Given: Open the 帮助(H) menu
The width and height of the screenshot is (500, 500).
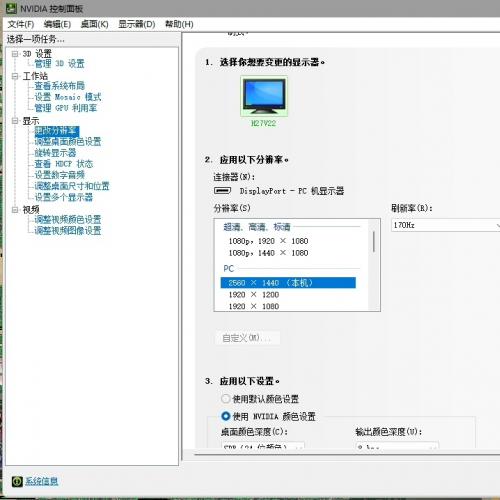Looking at the screenshot, I should (179, 24).
